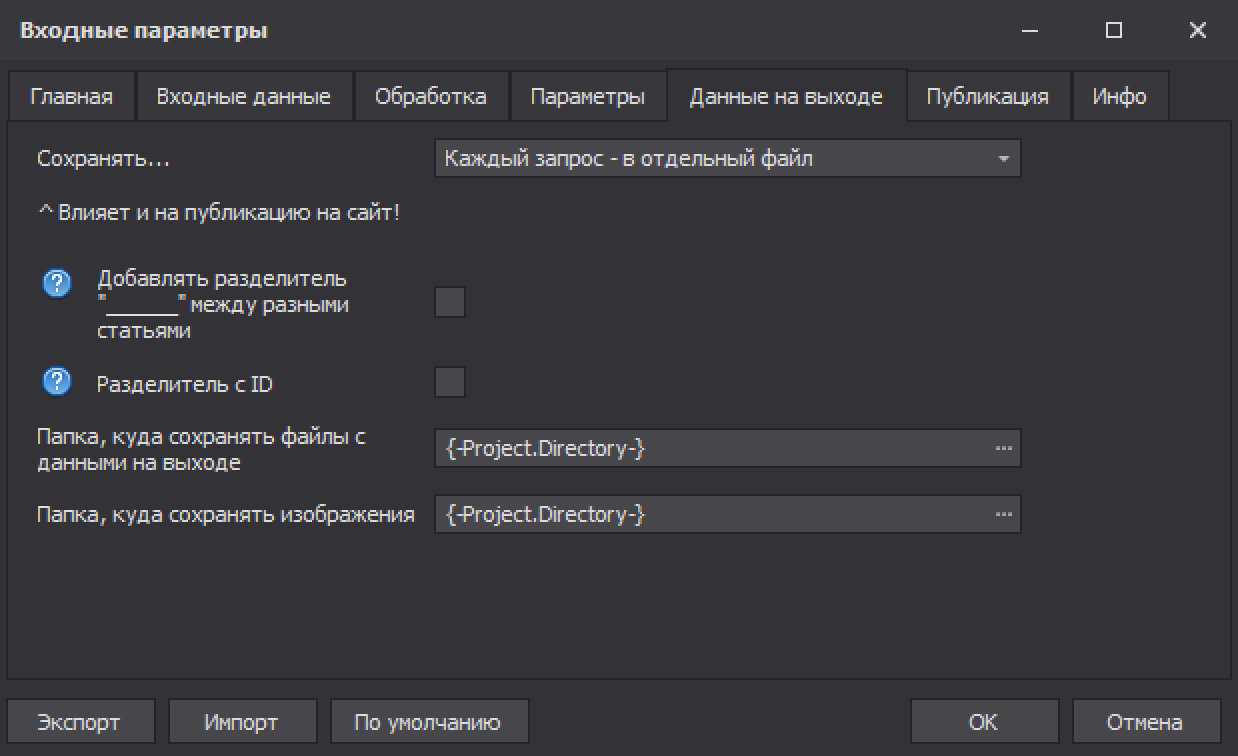Reset settings with "По умолчанию" button

tap(427, 722)
